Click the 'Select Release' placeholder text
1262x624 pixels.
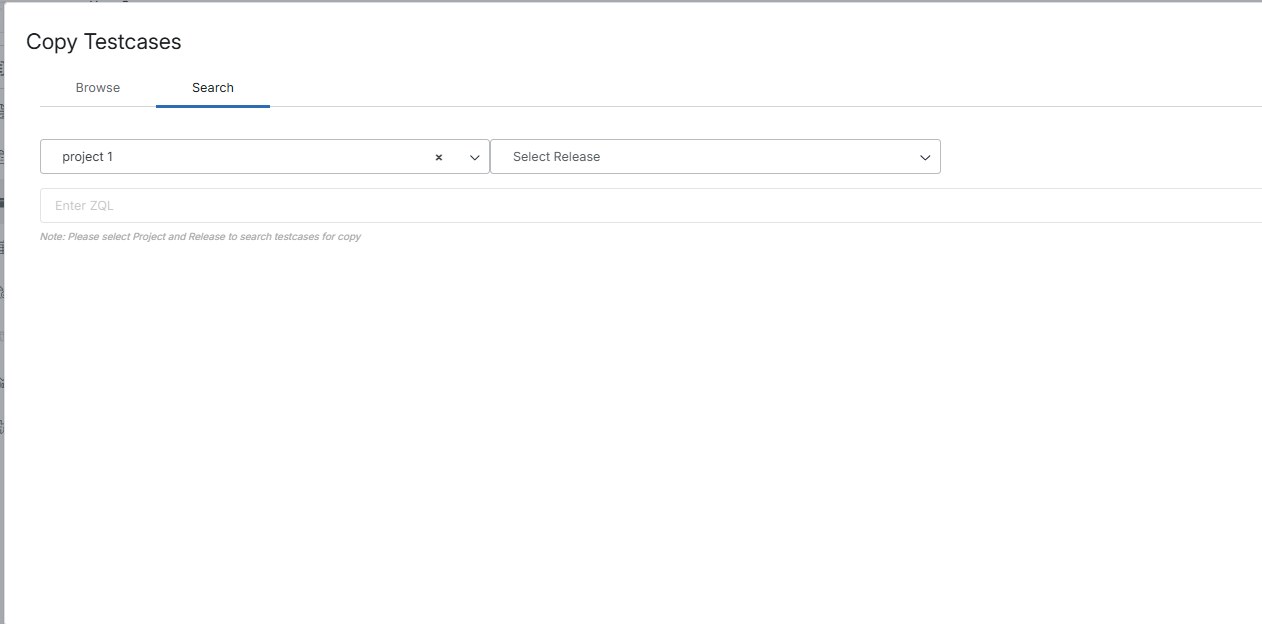tap(556, 157)
